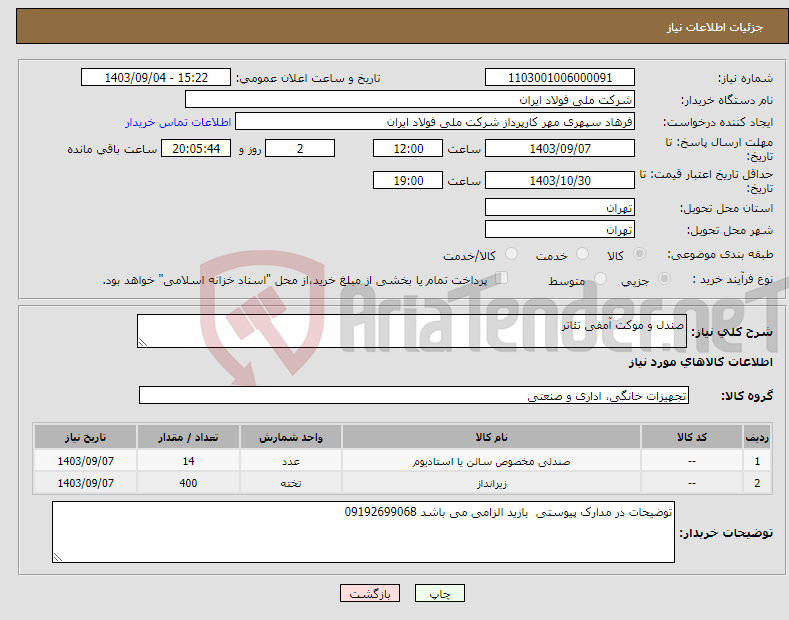This screenshot has height=620, width=789.
Task: Click the buyer name field شرکت ملی فولاد ایران
Action: coord(410,100)
